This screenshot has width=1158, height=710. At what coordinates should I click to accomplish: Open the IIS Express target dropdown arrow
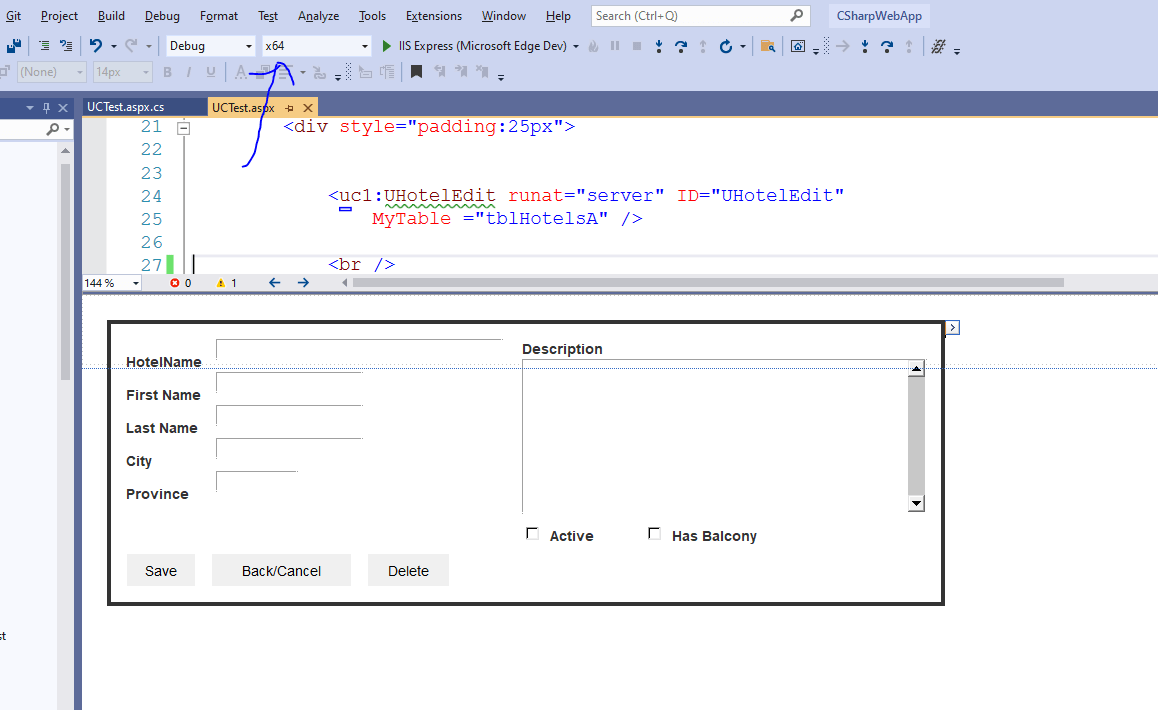(x=576, y=47)
